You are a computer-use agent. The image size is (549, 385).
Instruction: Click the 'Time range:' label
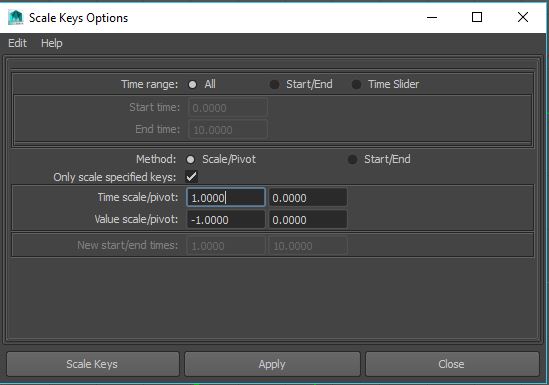[x=150, y=84]
